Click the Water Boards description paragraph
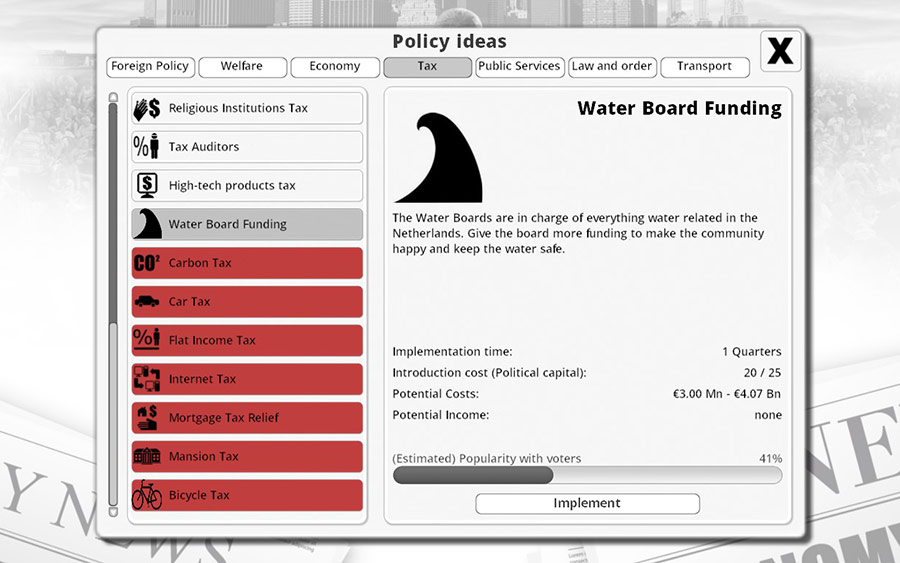This screenshot has width=900, height=563. (x=578, y=234)
